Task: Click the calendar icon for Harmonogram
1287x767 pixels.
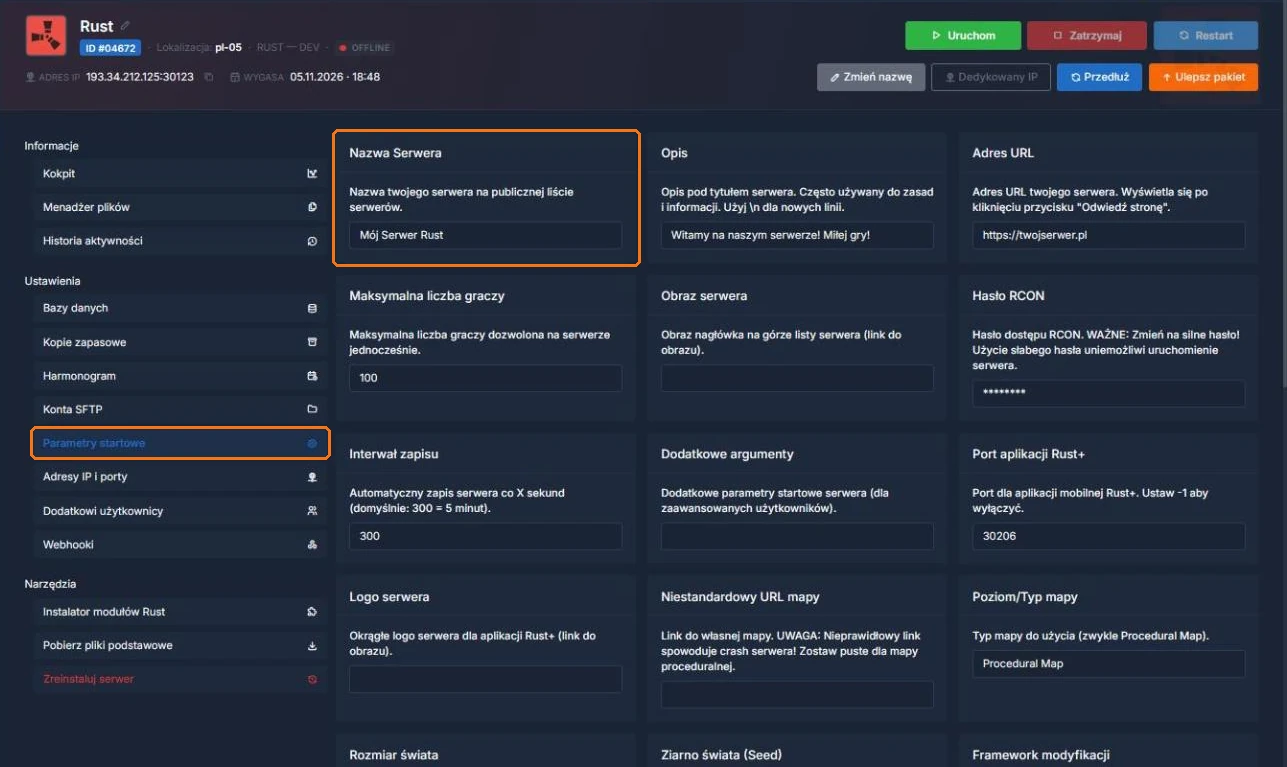Action: point(312,376)
